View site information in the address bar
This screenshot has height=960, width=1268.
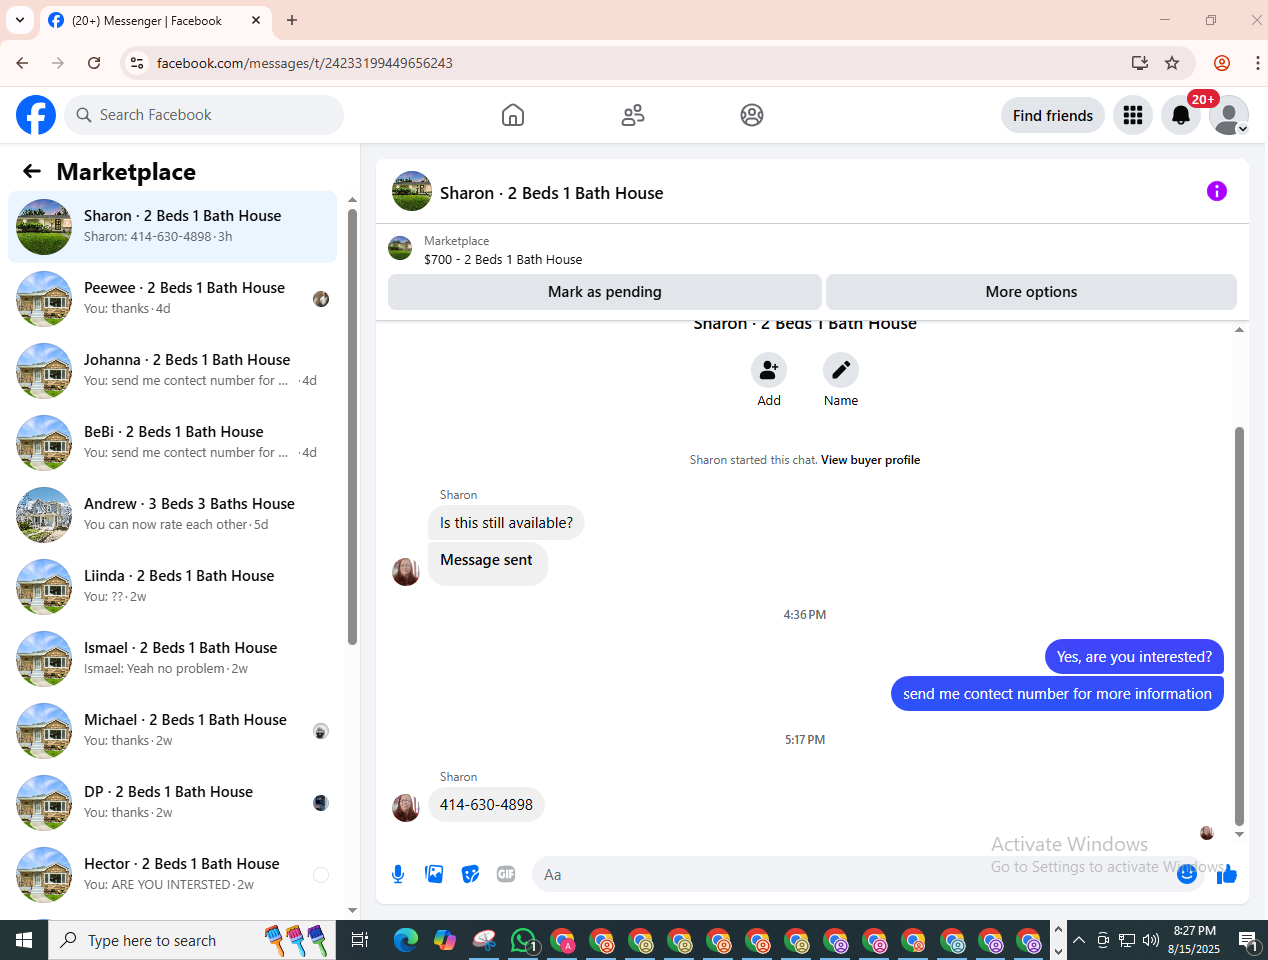pyautogui.click(x=137, y=63)
